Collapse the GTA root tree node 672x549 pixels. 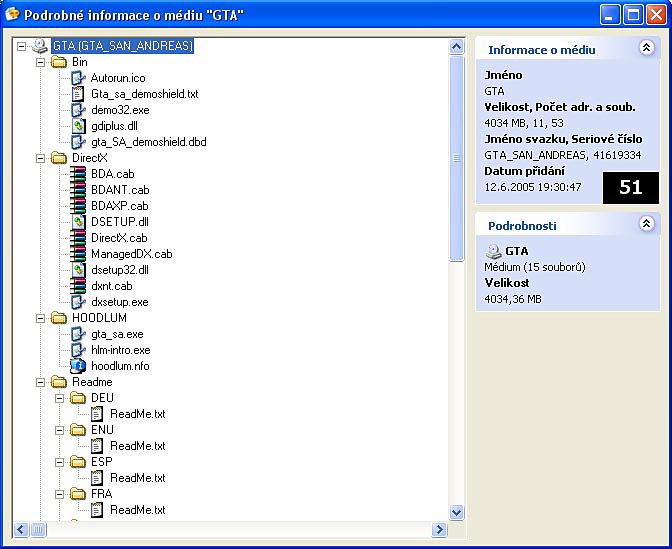coord(21,46)
